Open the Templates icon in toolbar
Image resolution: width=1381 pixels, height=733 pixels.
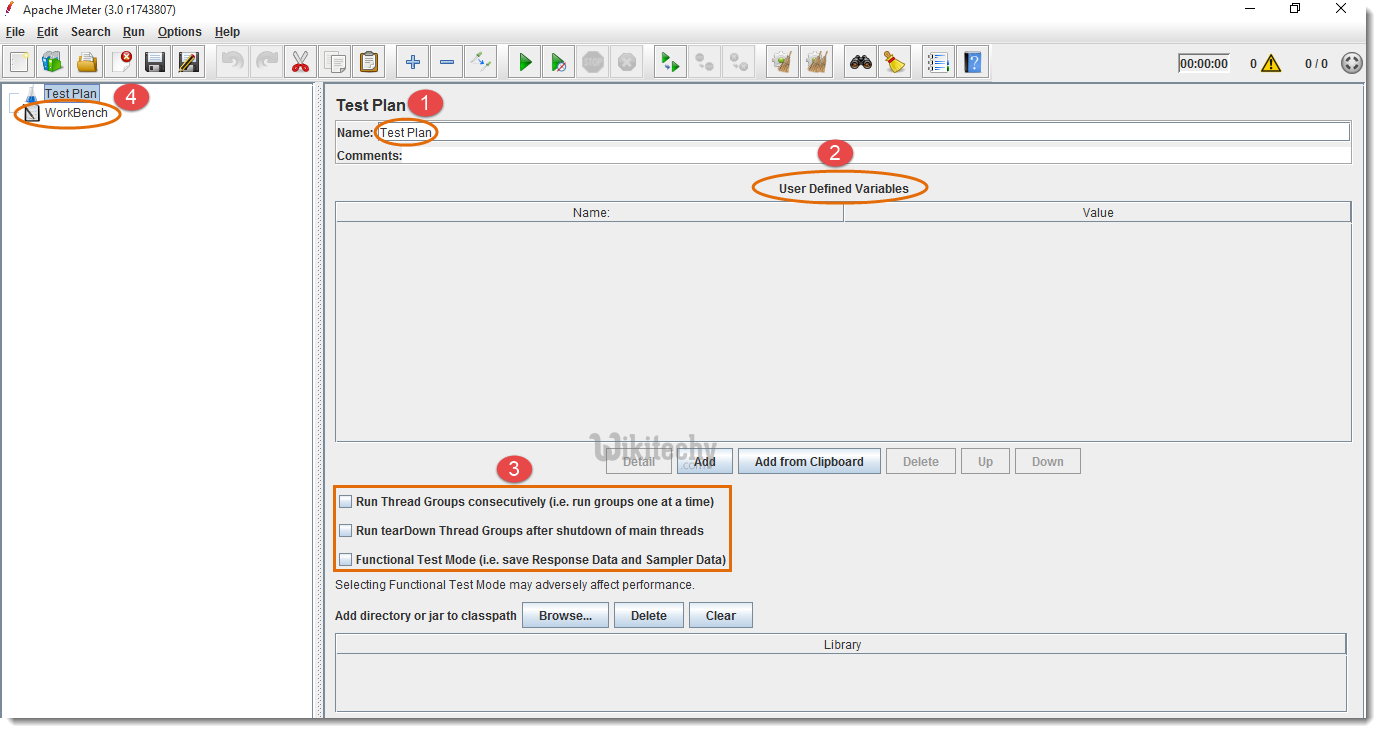tap(53, 62)
